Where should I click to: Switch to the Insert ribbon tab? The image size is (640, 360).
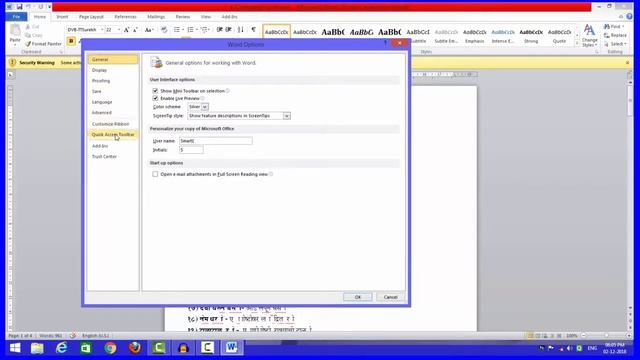62,17
